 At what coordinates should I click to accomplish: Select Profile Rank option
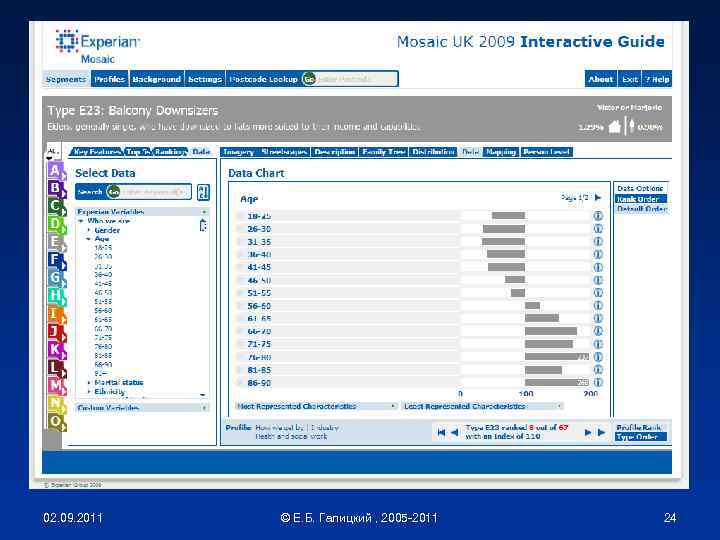[638, 428]
